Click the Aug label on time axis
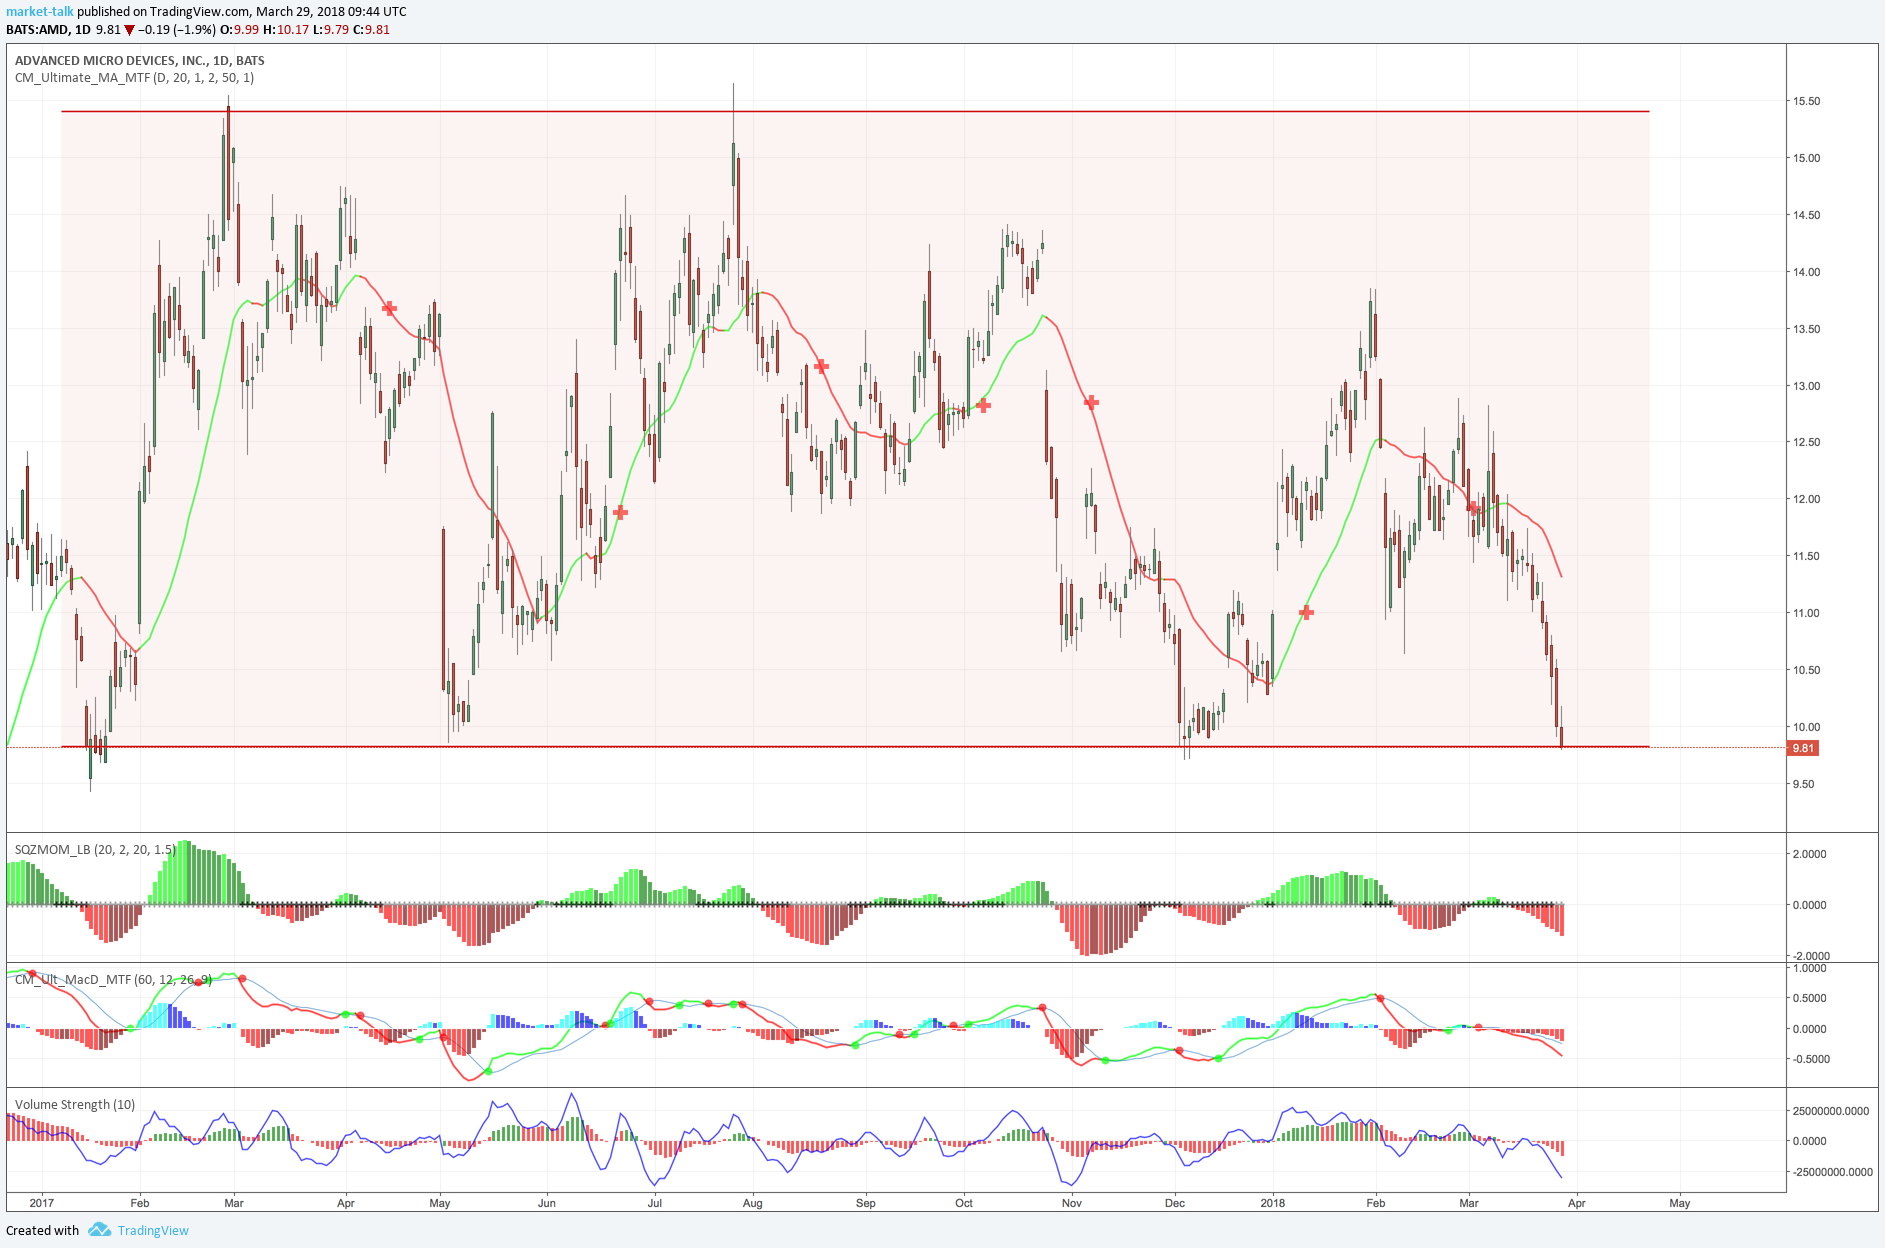This screenshot has height=1248, width=1885. (753, 1203)
